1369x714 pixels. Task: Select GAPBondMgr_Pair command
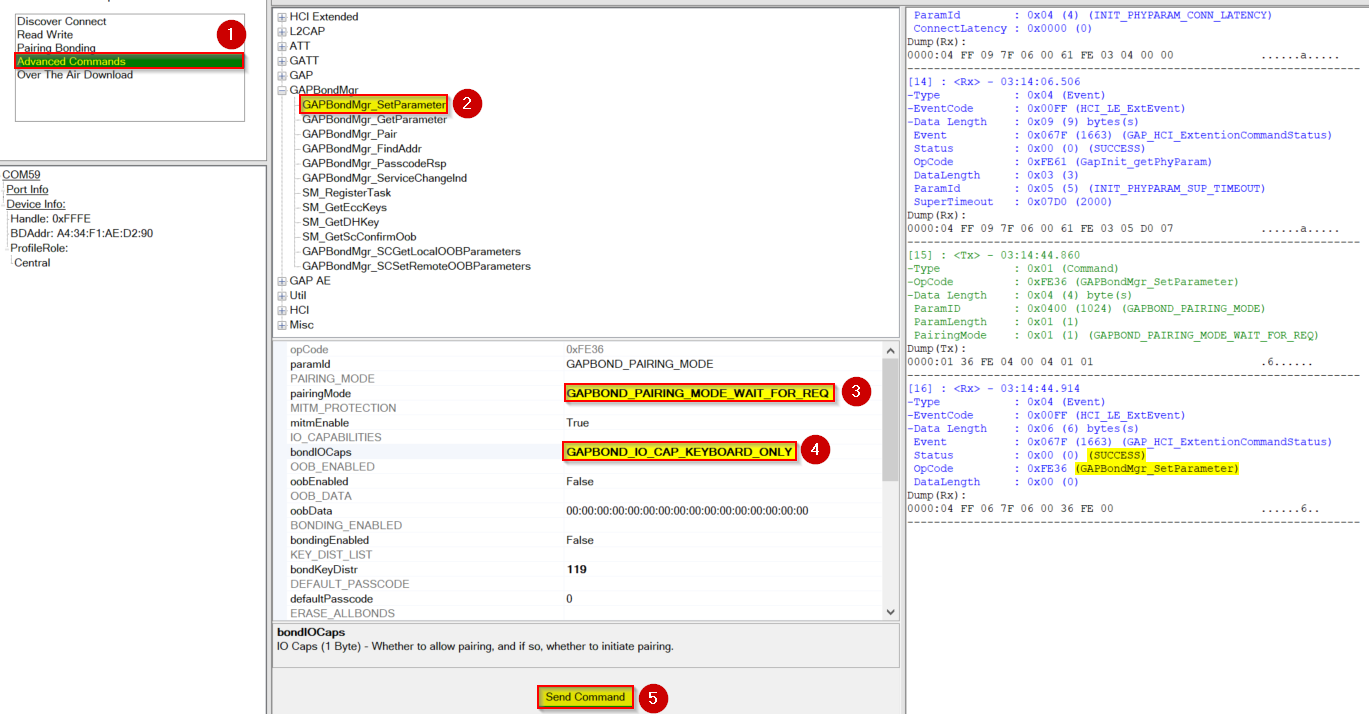pyautogui.click(x=350, y=133)
